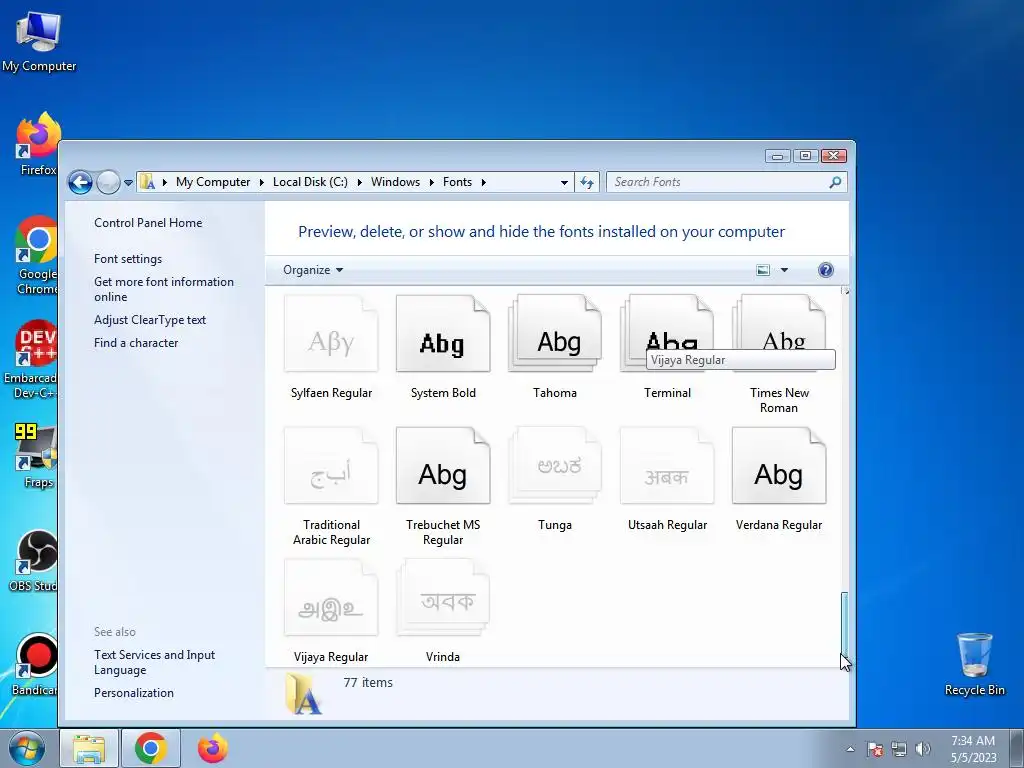This screenshot has height=768, width=1024.
Task: Click the 77 items status text
Action: point(368,682)
